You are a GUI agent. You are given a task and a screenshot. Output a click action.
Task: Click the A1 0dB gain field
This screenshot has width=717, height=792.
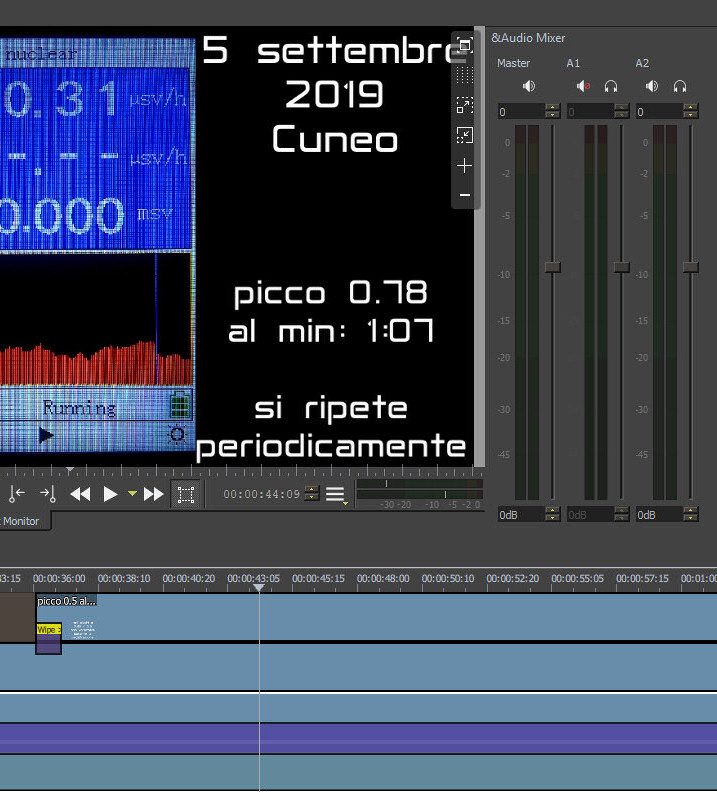click(590, 515)
